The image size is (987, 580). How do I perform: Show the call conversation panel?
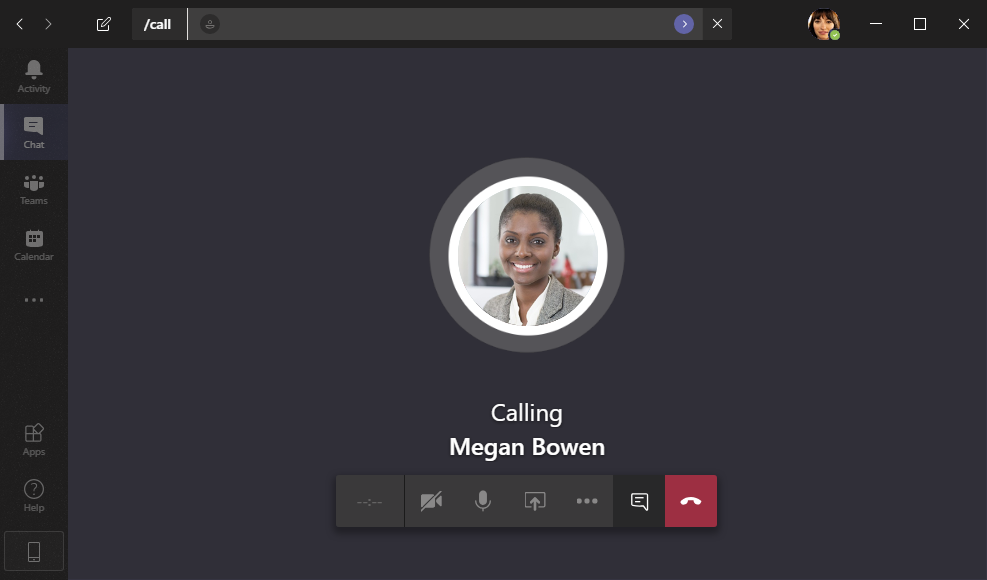639,501
